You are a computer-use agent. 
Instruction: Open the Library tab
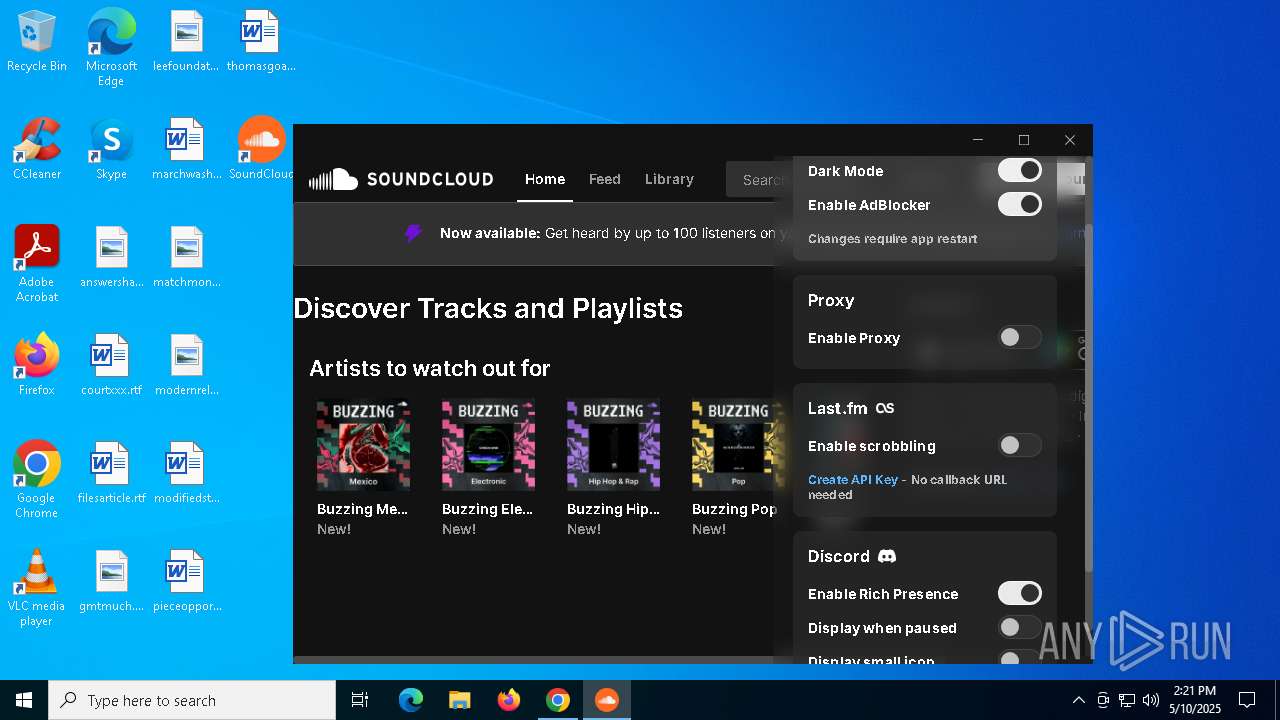[669, 179]
